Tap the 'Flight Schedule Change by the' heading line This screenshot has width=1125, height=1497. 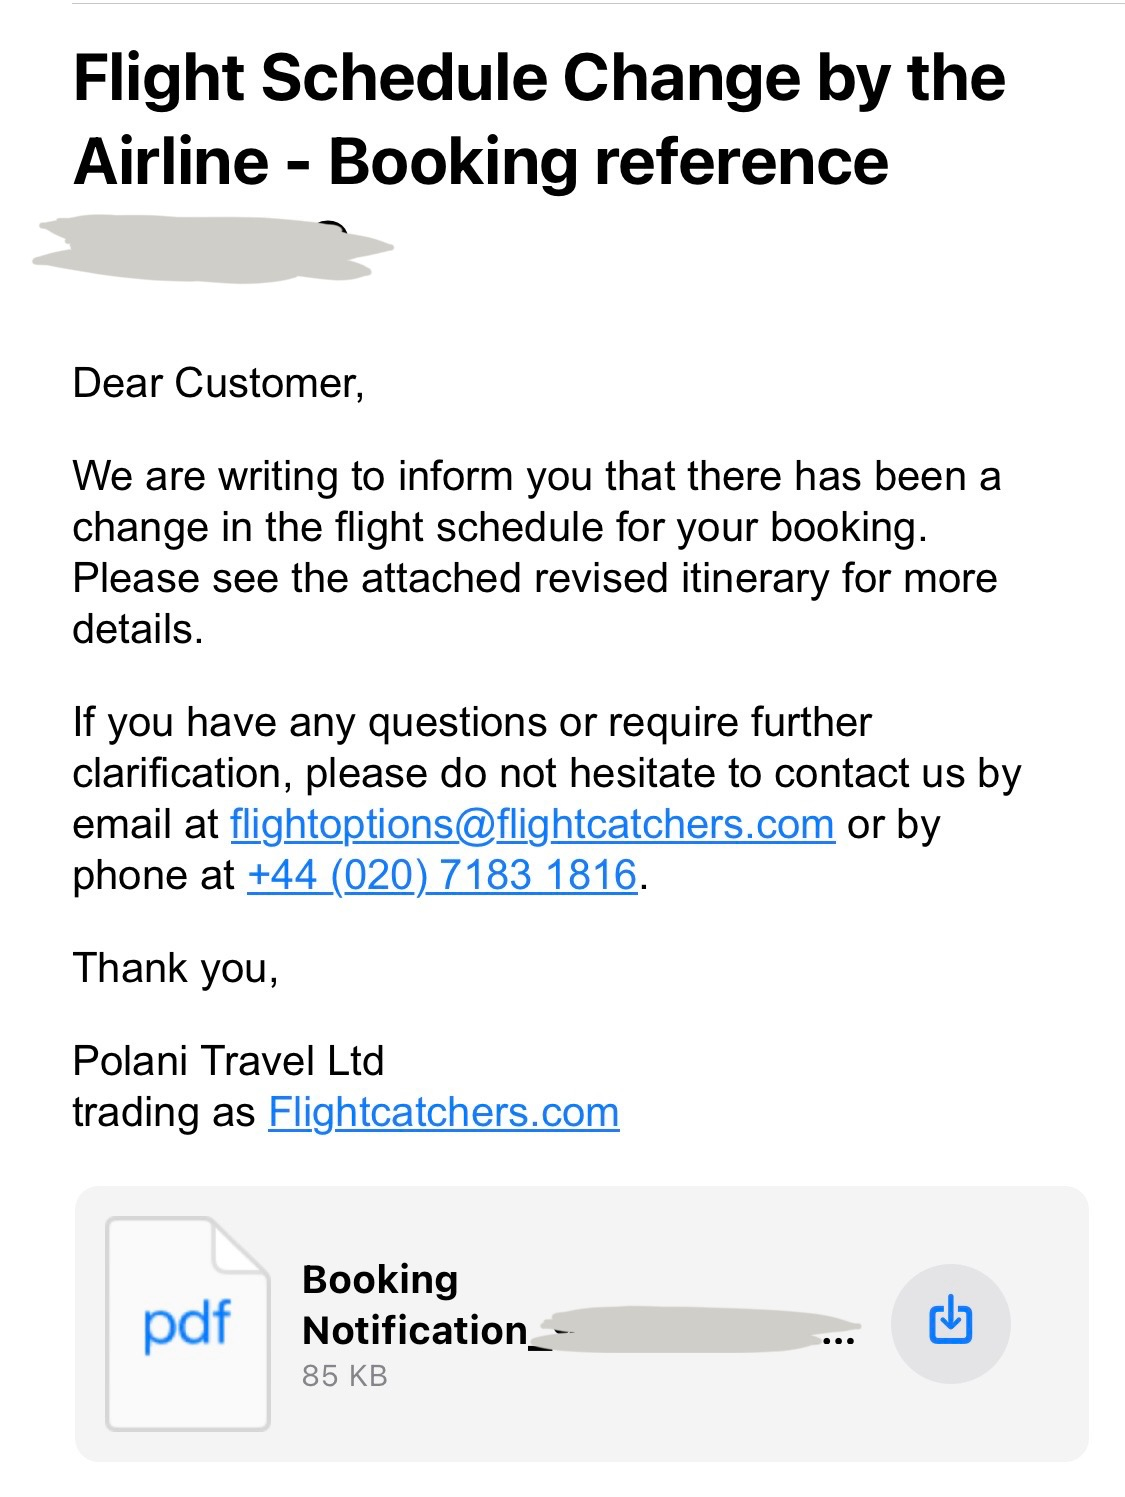(539, 79)
